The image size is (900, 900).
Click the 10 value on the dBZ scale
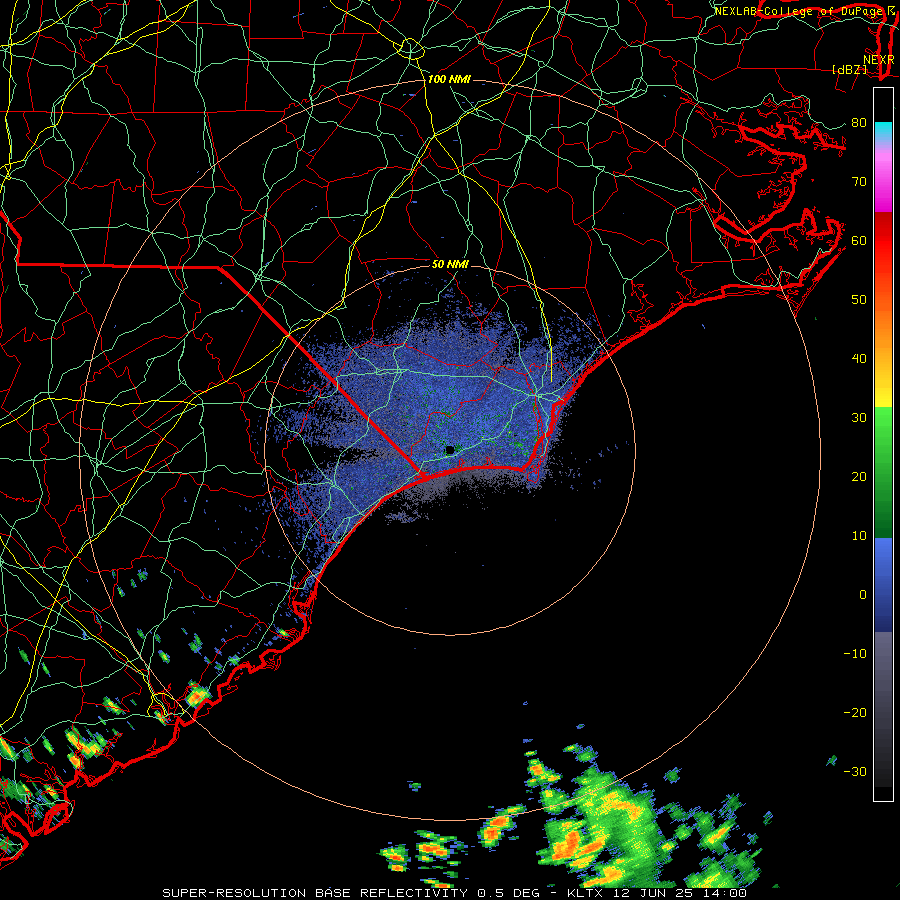(859, 536)
